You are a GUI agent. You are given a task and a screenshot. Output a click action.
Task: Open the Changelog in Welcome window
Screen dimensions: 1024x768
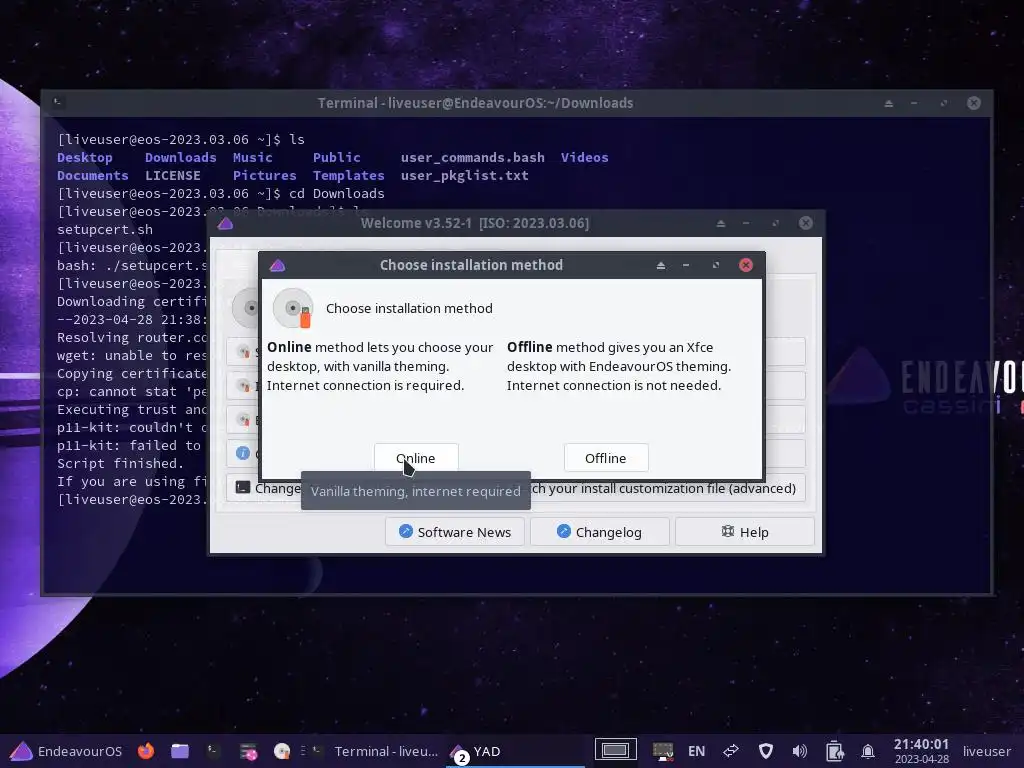(600, 532)
